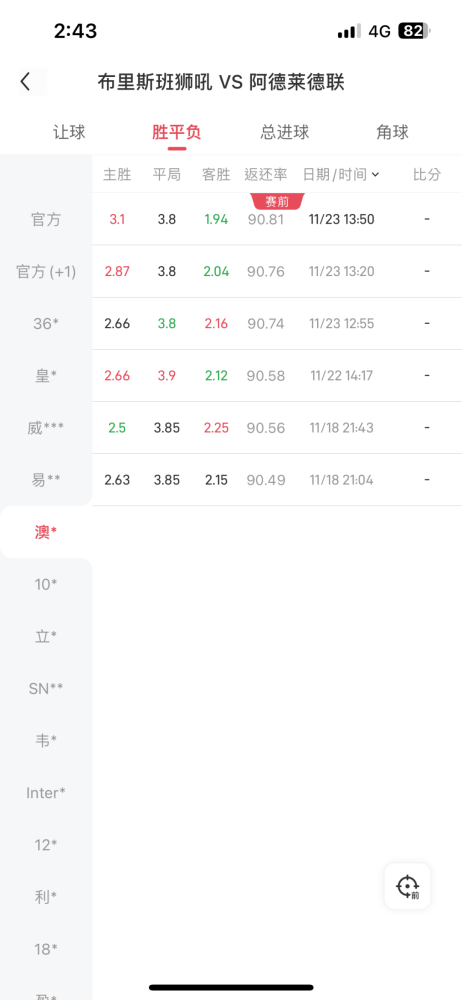
Task: Tap the 赛前 red badge
Action: tap(278, 202)
